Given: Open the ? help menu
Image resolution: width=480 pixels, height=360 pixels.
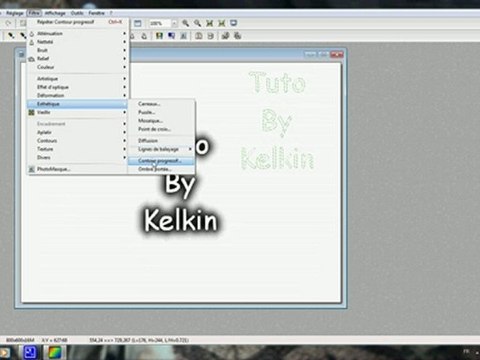Looking at the screenshot, I should [x=111, y=13].
